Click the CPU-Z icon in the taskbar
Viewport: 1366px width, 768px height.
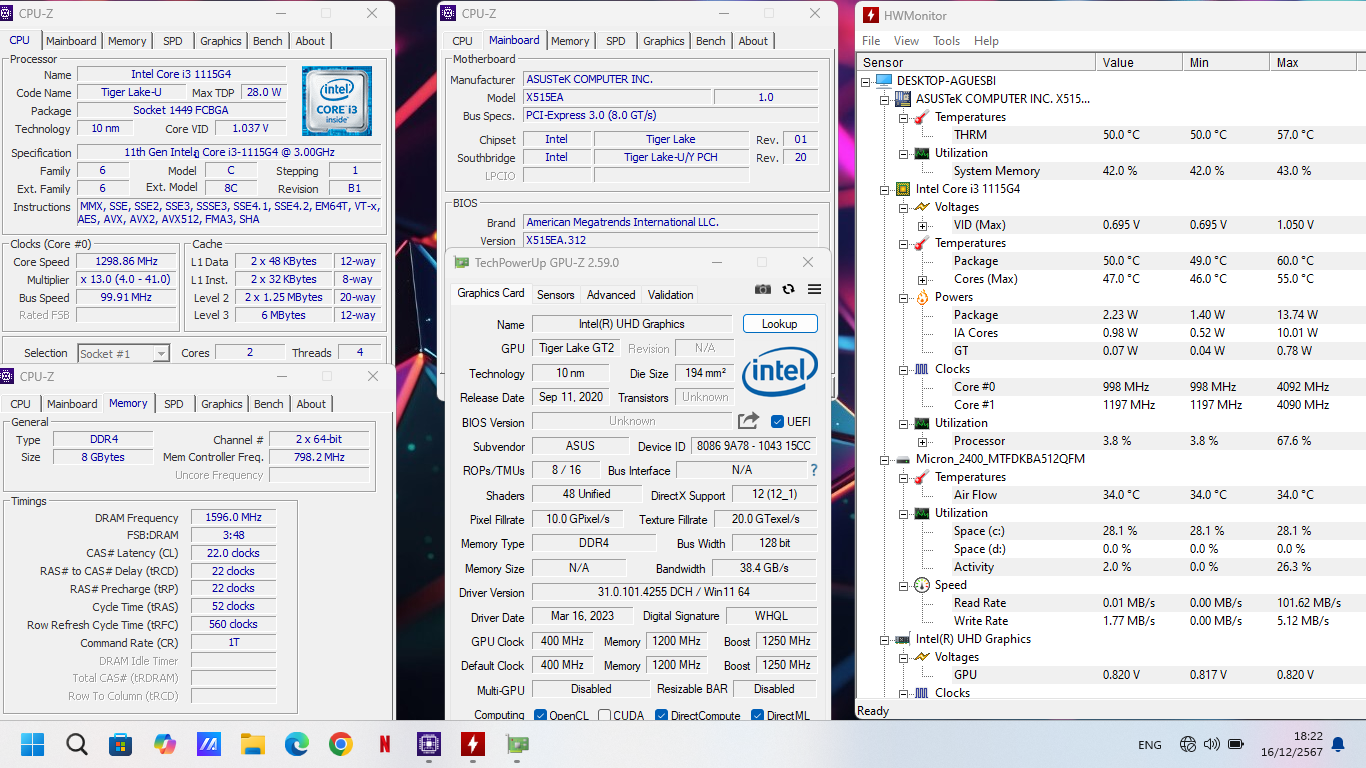pyautogui.click(x=429, y=744)
